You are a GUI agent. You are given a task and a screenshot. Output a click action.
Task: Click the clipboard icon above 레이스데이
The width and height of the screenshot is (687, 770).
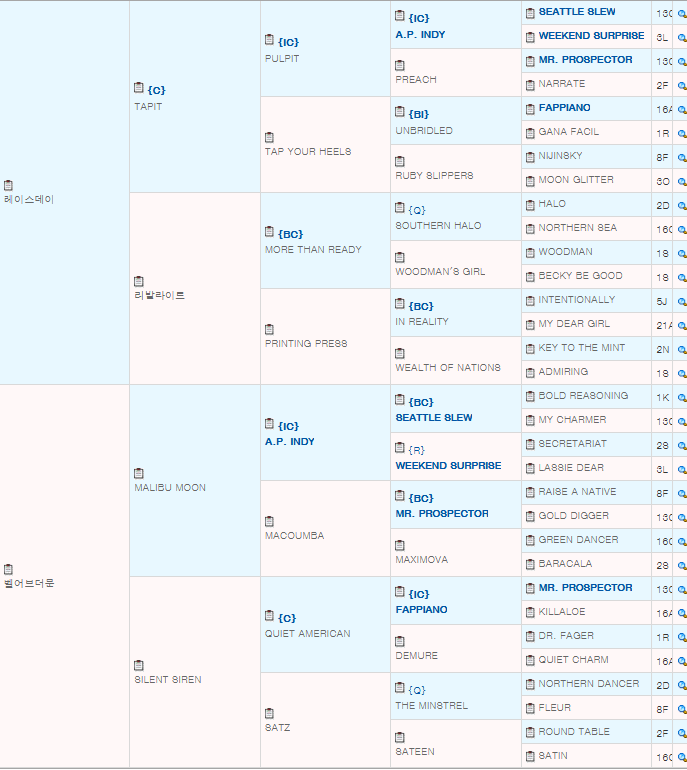pos(8,186)
